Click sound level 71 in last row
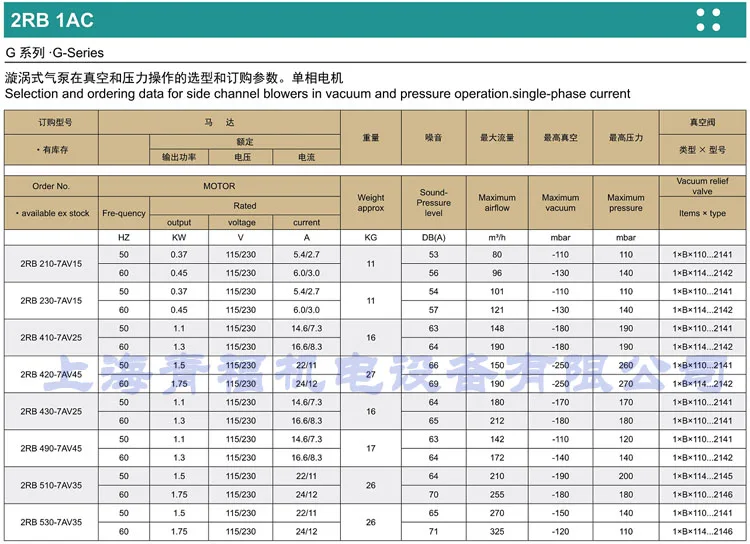This screenshot has width=750, height=544. [x=433, y=532]
